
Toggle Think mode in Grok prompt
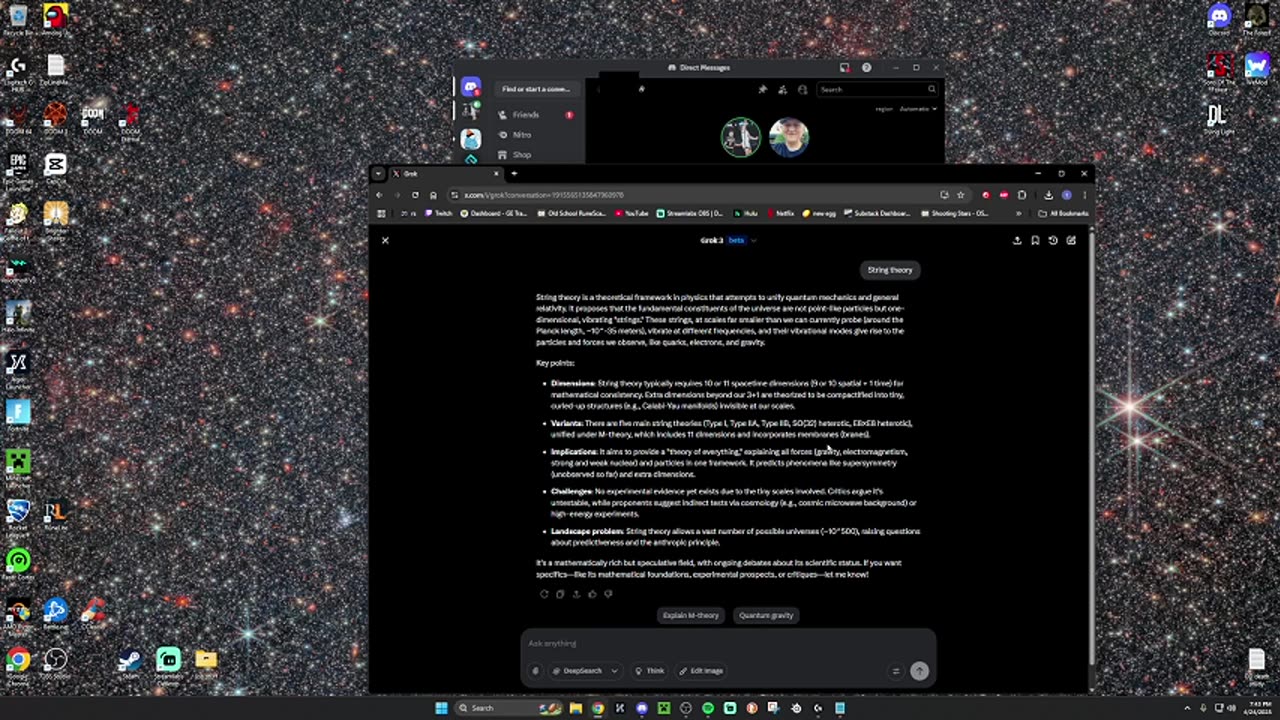point(650,671)
